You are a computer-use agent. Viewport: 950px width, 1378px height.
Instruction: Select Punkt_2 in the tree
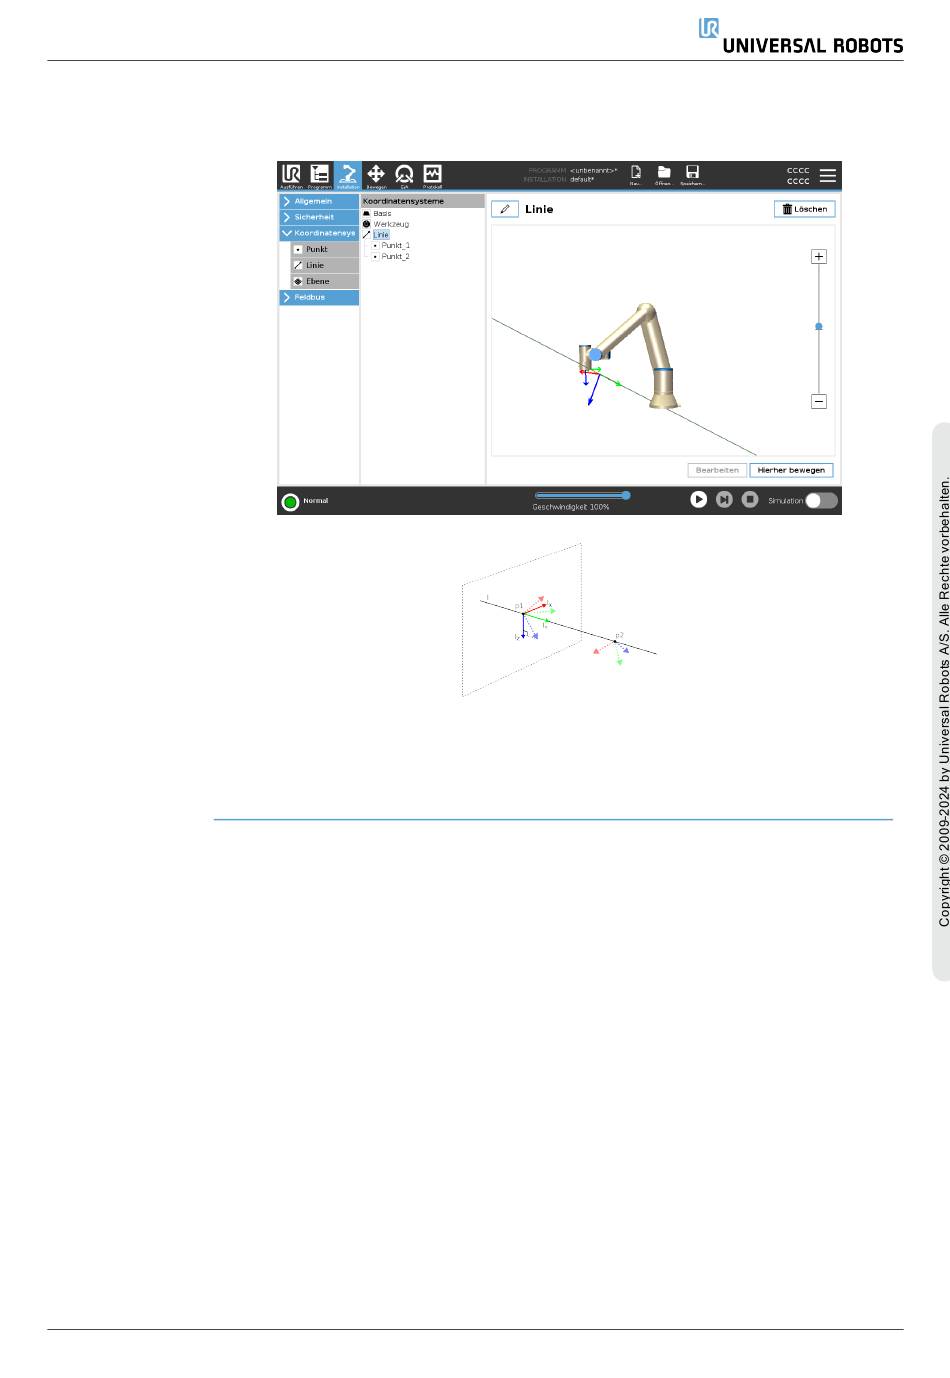392,256
